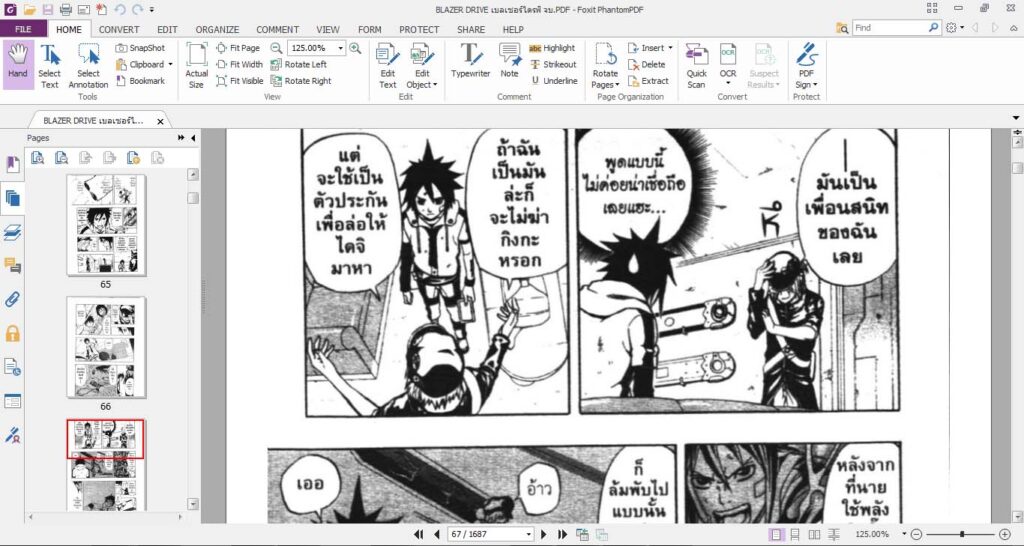1024x546 pixels.
Task: Go to the next page
Action: coord(543,534)
